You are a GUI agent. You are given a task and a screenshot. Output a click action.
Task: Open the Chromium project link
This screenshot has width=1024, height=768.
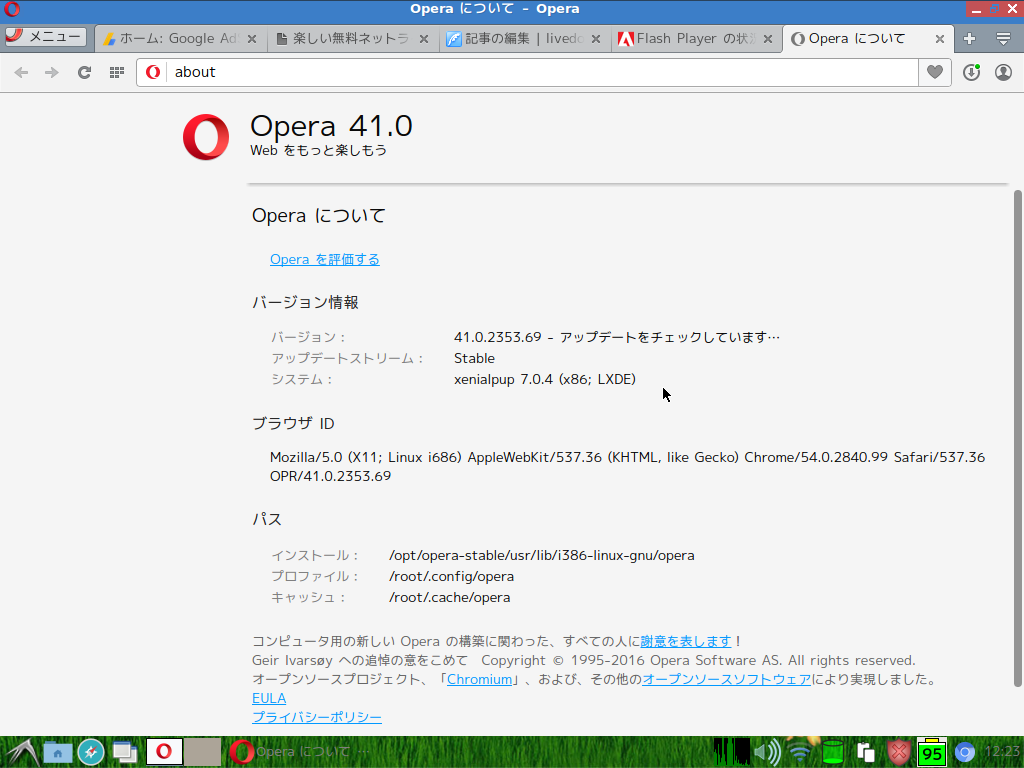tap(479, 679)
